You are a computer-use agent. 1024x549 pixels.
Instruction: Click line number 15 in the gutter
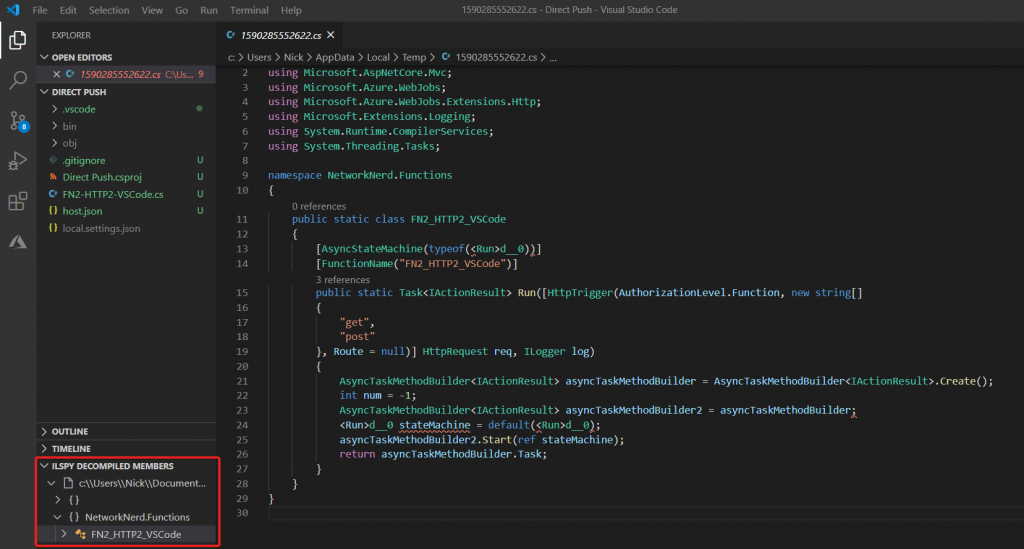(x=242, y=292)
